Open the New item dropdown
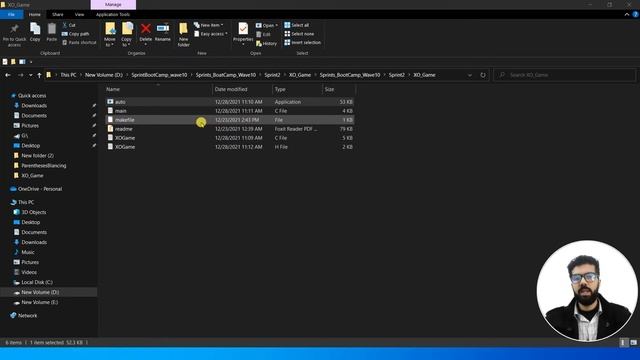Image resolution: width=640 pixels, height=360 pixels. 209,25
